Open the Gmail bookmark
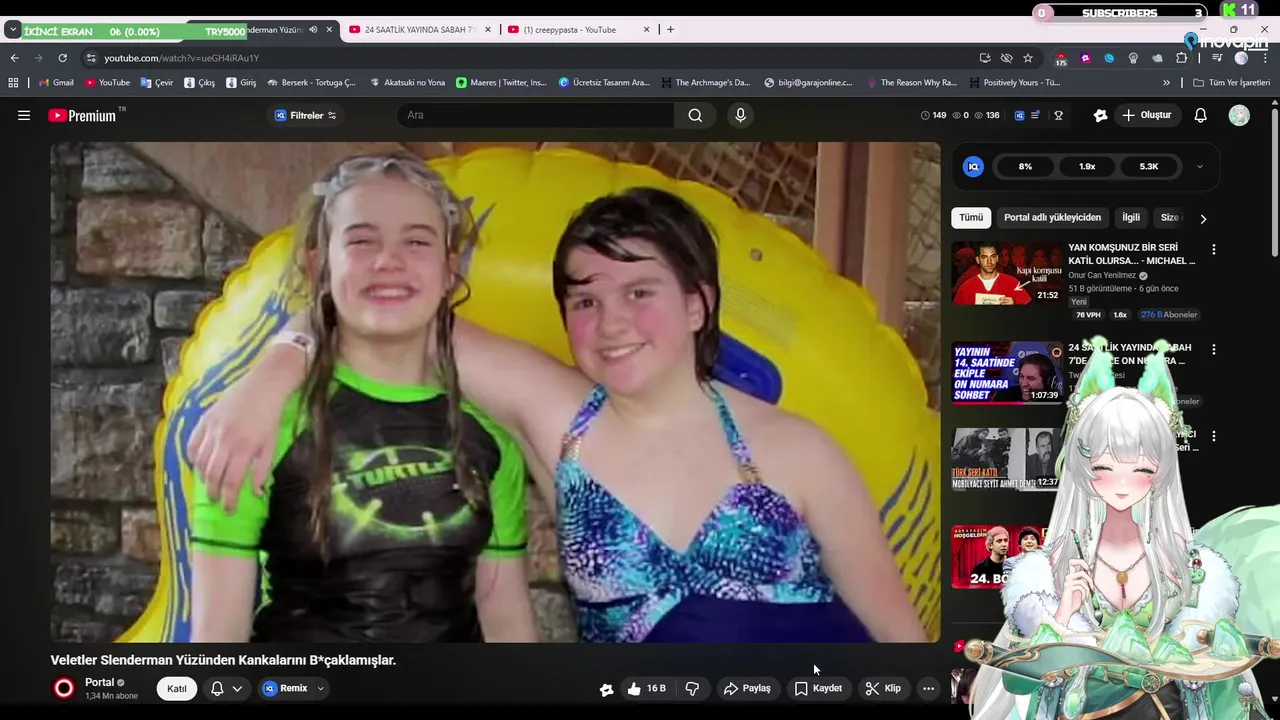Screen dimensions: 1280x720 [56, 83]
